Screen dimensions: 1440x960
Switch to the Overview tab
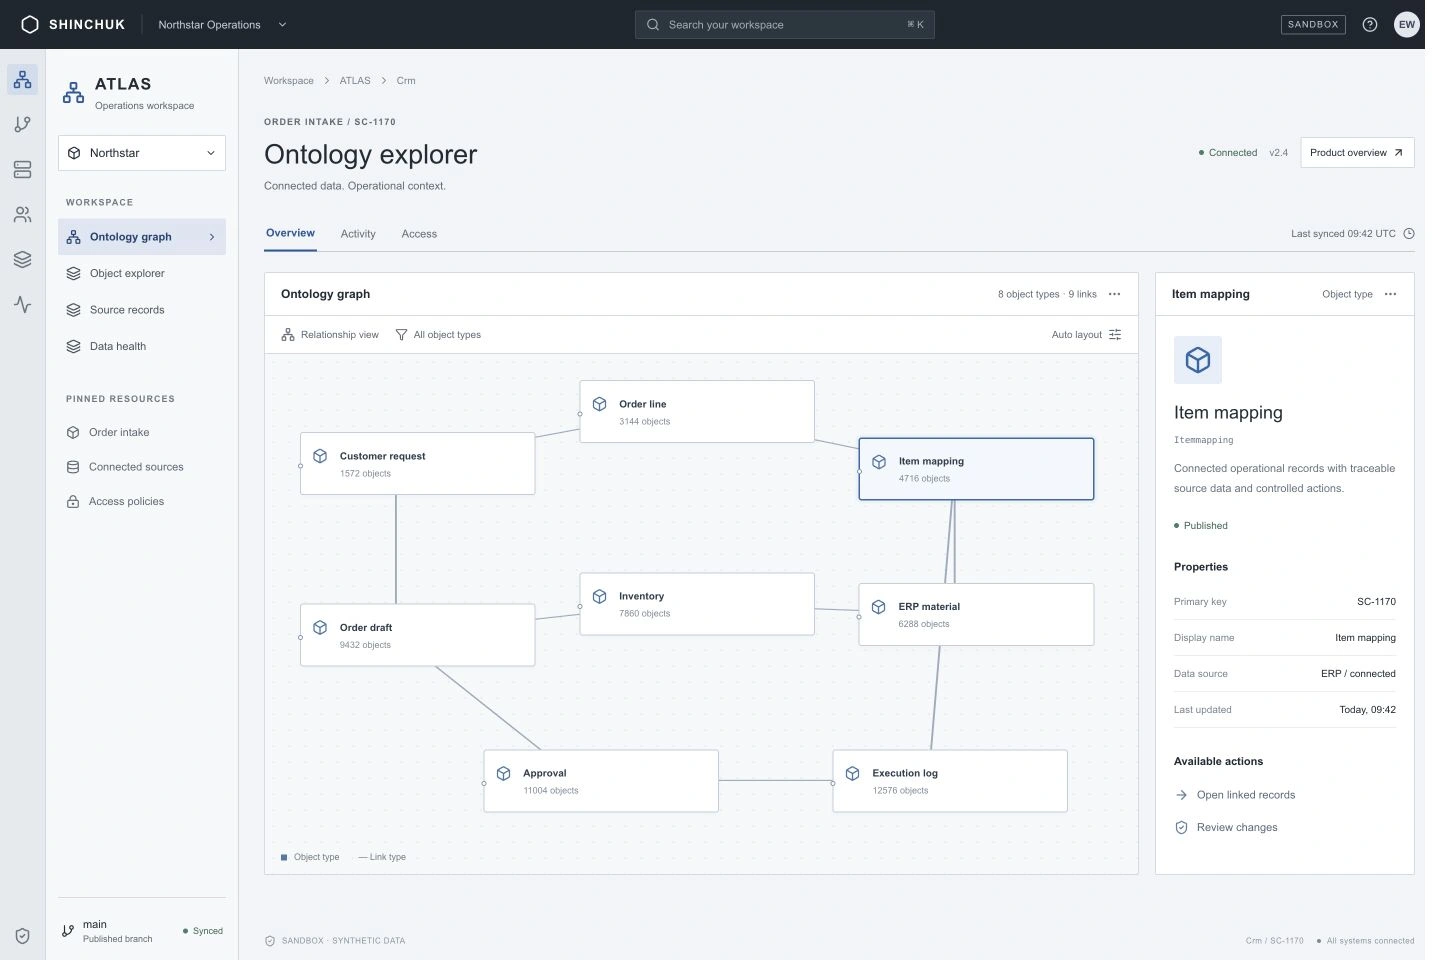coord(290,233)
